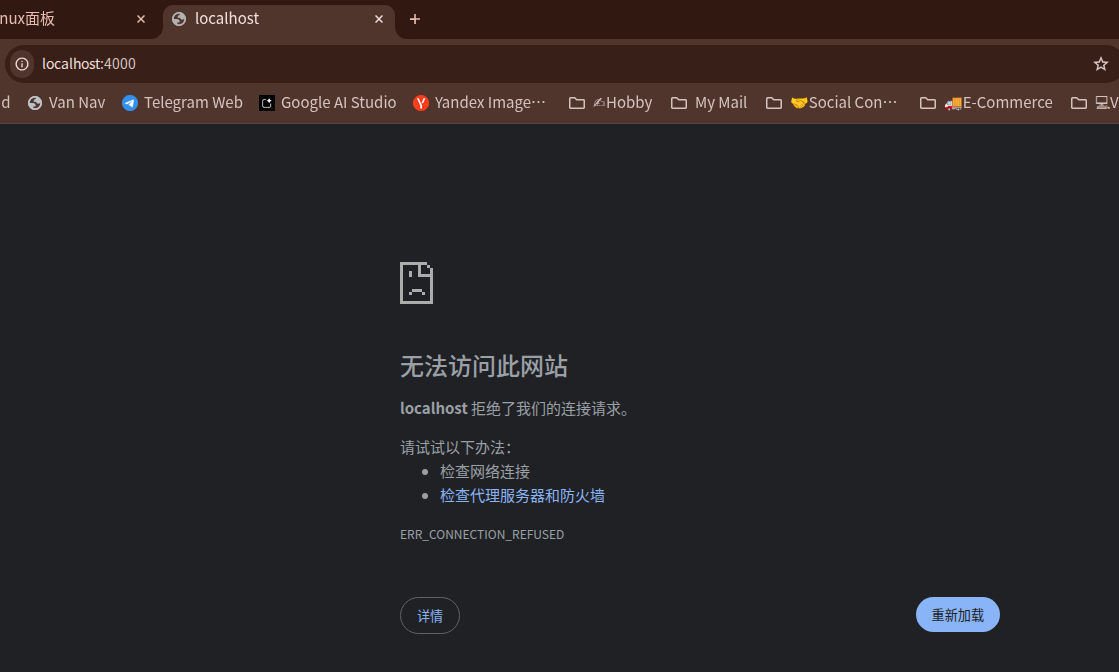
Task: Click the 详情 details button
Action: [429, 616]
